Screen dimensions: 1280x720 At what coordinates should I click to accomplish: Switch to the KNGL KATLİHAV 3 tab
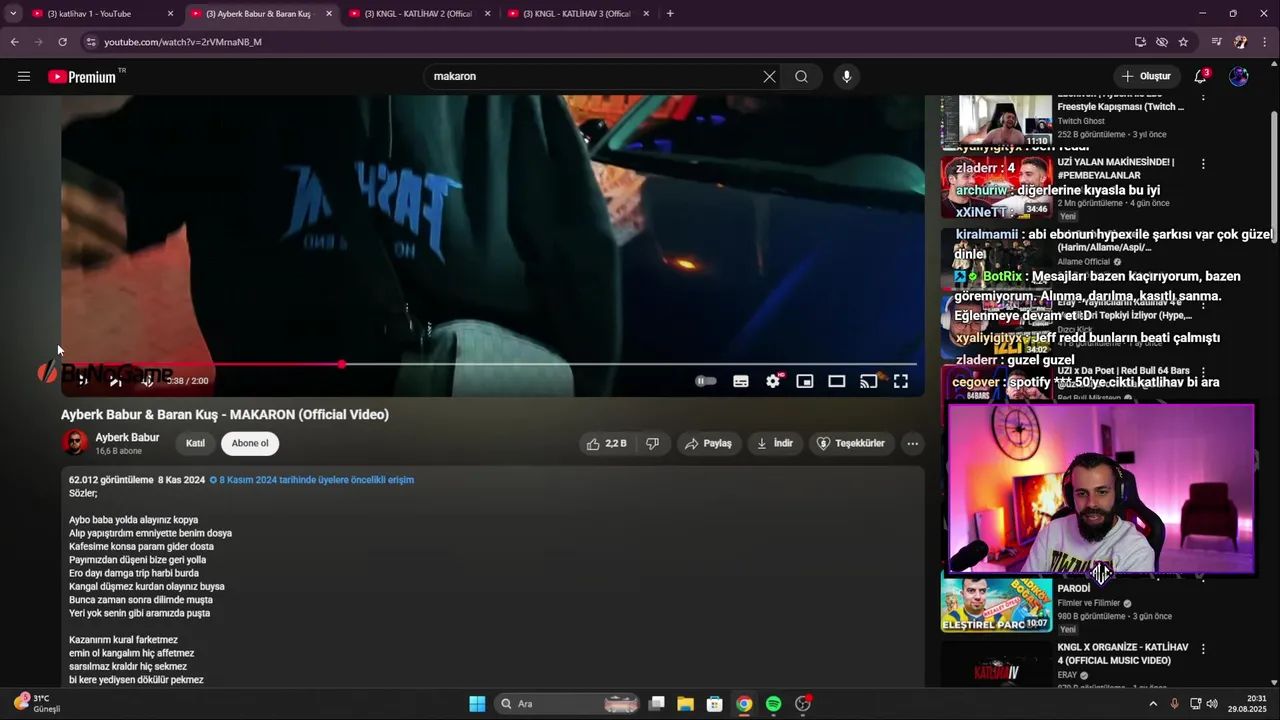click(577, 14)
